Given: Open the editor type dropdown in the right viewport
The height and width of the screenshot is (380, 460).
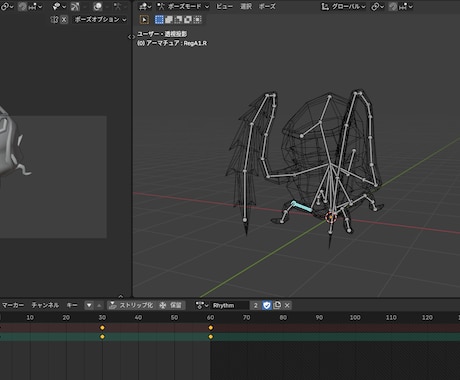Looking at the screenshot, I should pyautogui.click(x=145, y=6).
